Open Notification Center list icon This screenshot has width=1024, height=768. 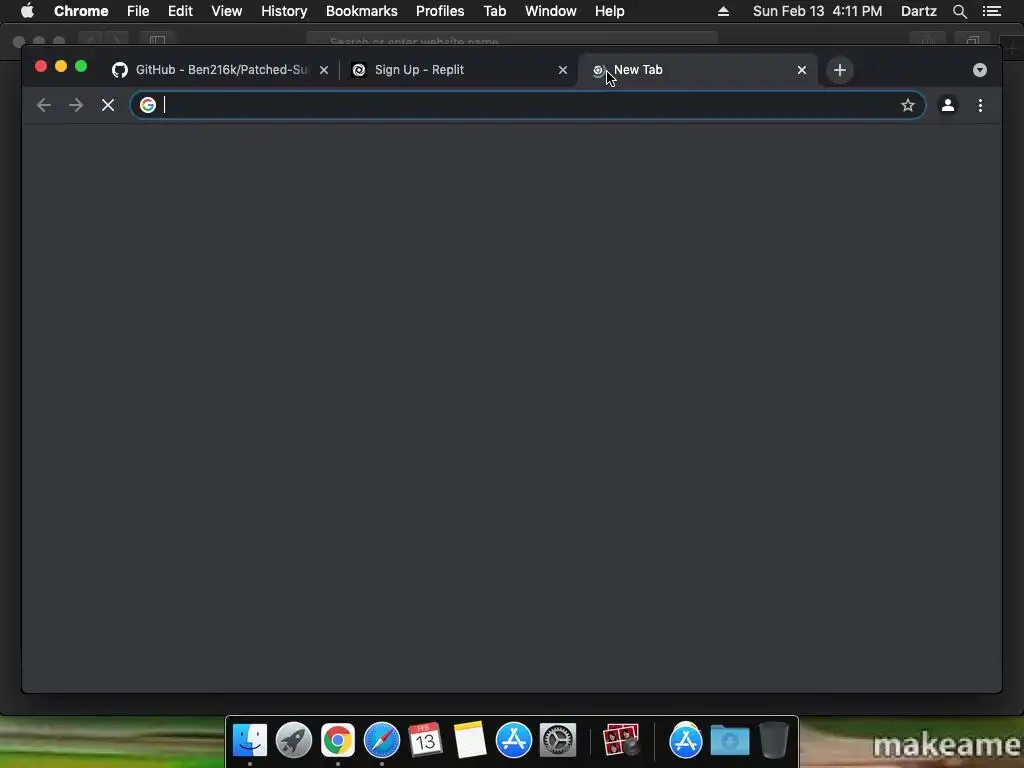[992, 11]
